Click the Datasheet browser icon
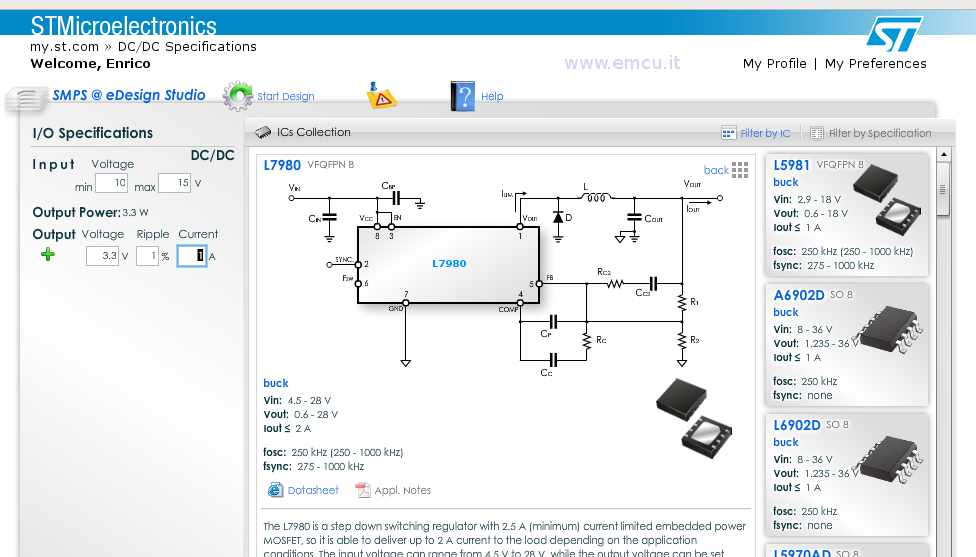Screen dimensions: 976x557 (275, 490)
